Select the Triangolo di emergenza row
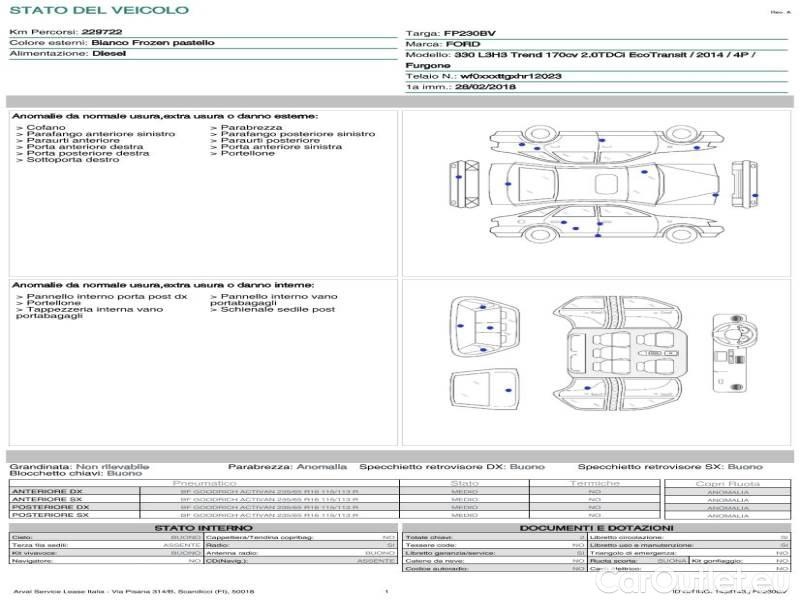 point(689,553)
